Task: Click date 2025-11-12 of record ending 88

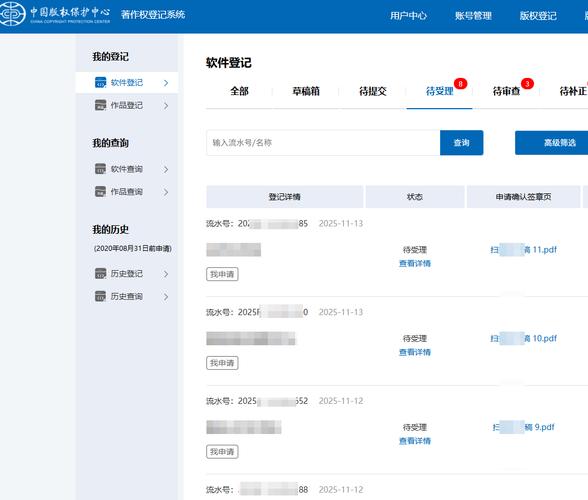Action: pyautogui.click(x=341, y=489)
